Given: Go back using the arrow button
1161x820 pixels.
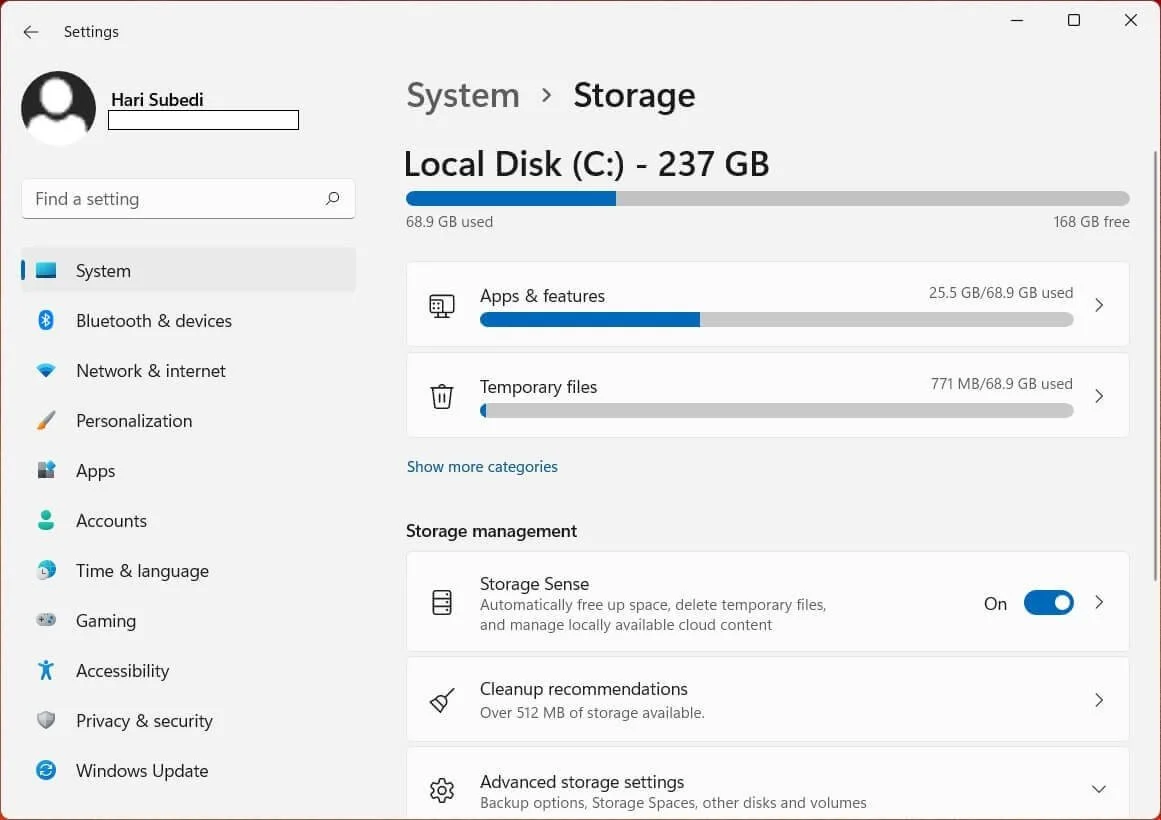Looking at the screenshot, I should pyautogui.click(x=30, y=31).
